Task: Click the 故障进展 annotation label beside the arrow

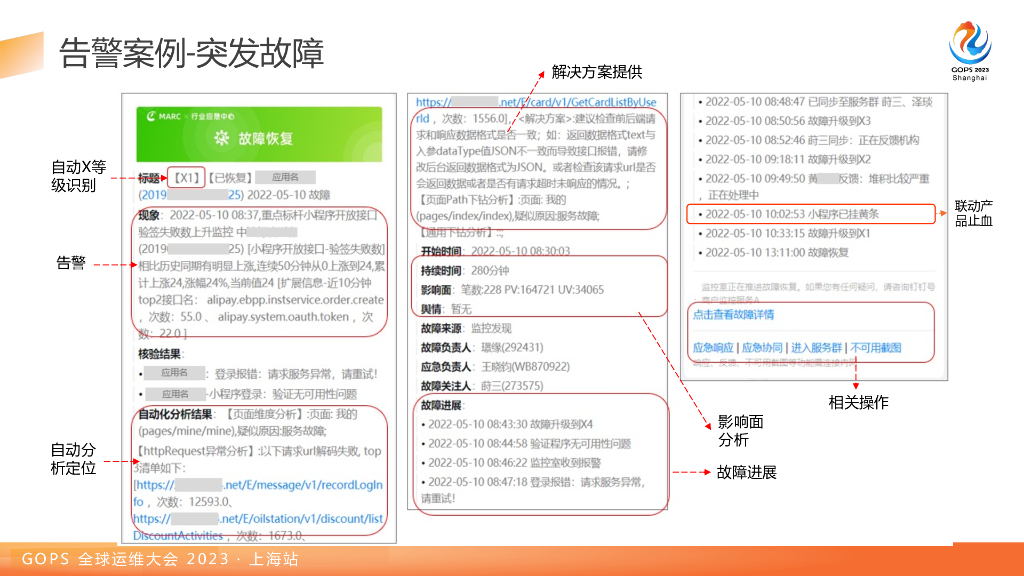Action: pyautogui.click(x=746, y=473)
